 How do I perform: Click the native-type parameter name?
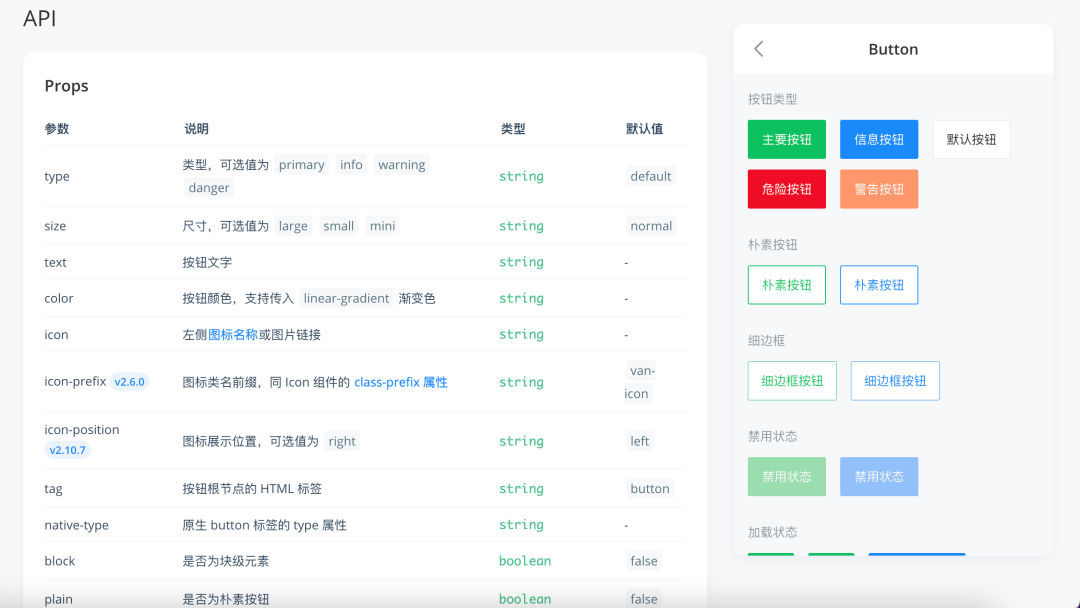point(76,525)
